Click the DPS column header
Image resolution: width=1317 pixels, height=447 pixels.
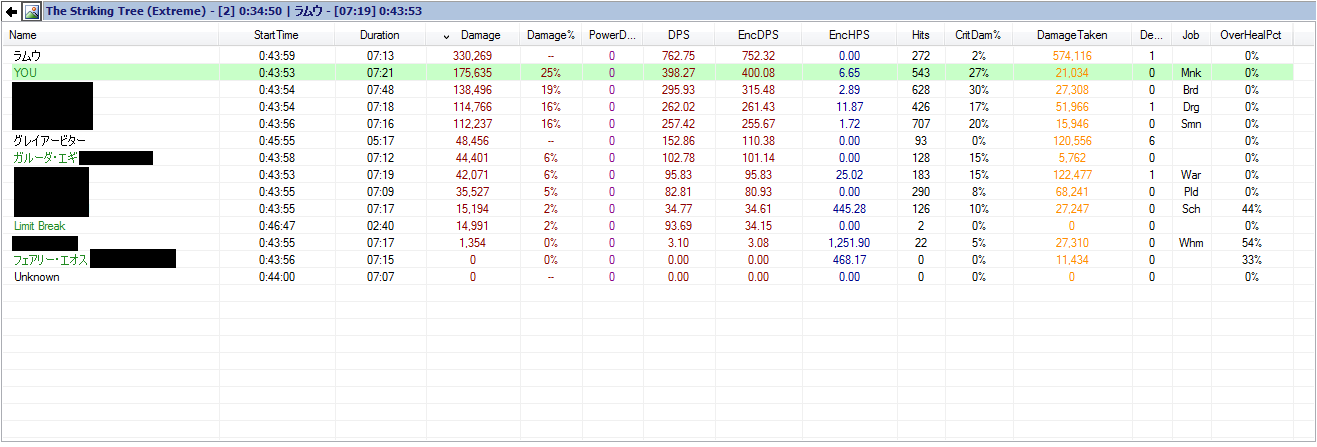click(x=678, y=35)
